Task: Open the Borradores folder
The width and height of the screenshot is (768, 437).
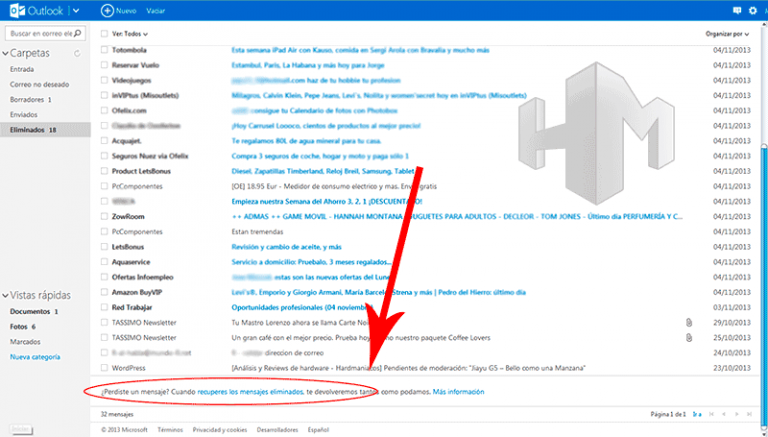Action: click(x=30, y=100)
